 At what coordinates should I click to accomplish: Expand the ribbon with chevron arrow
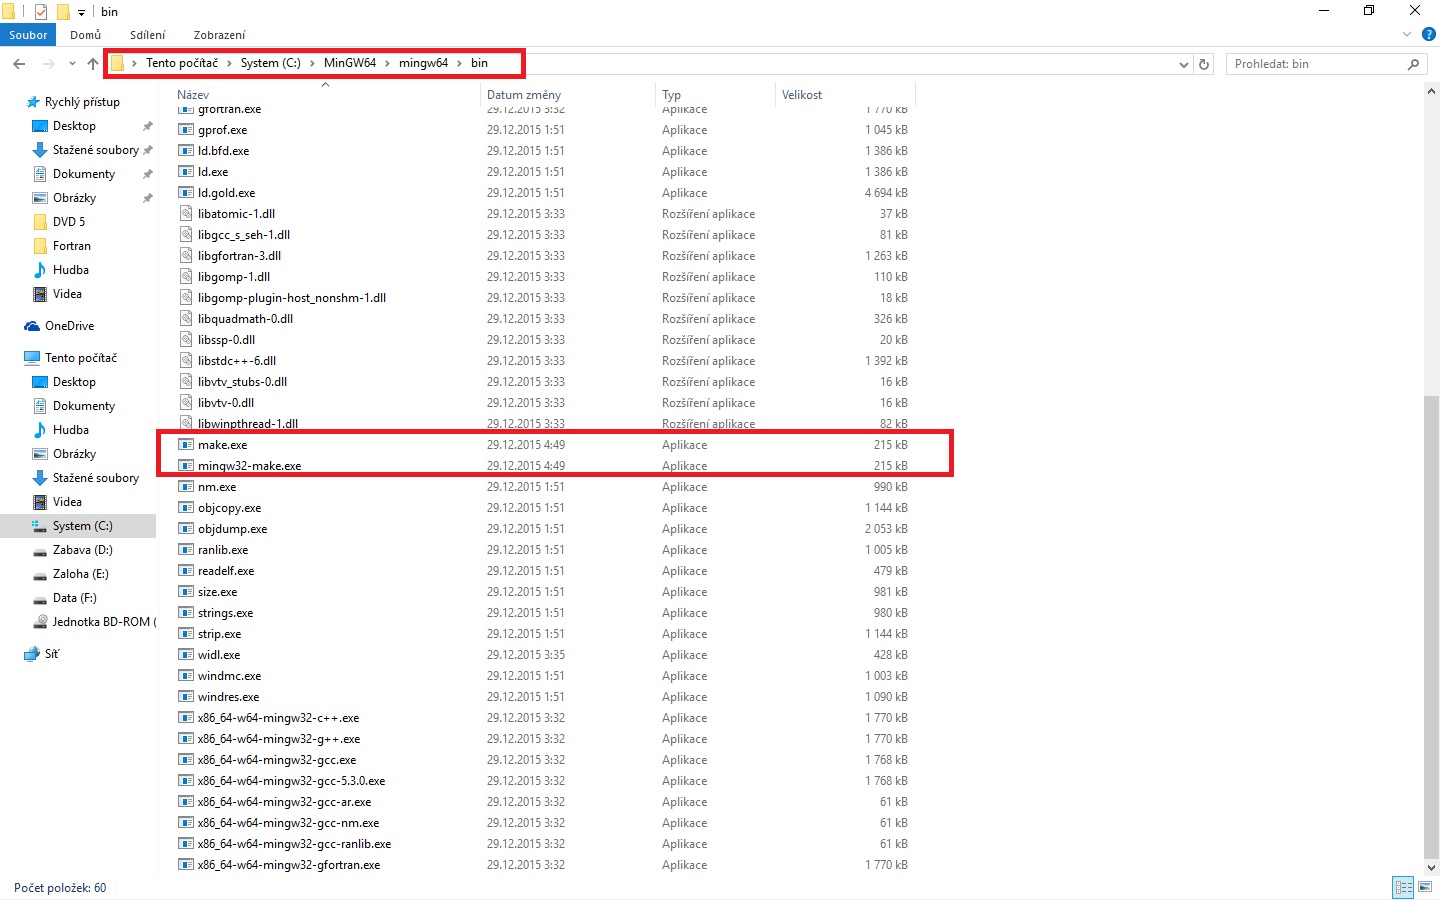click(1408, 34)
